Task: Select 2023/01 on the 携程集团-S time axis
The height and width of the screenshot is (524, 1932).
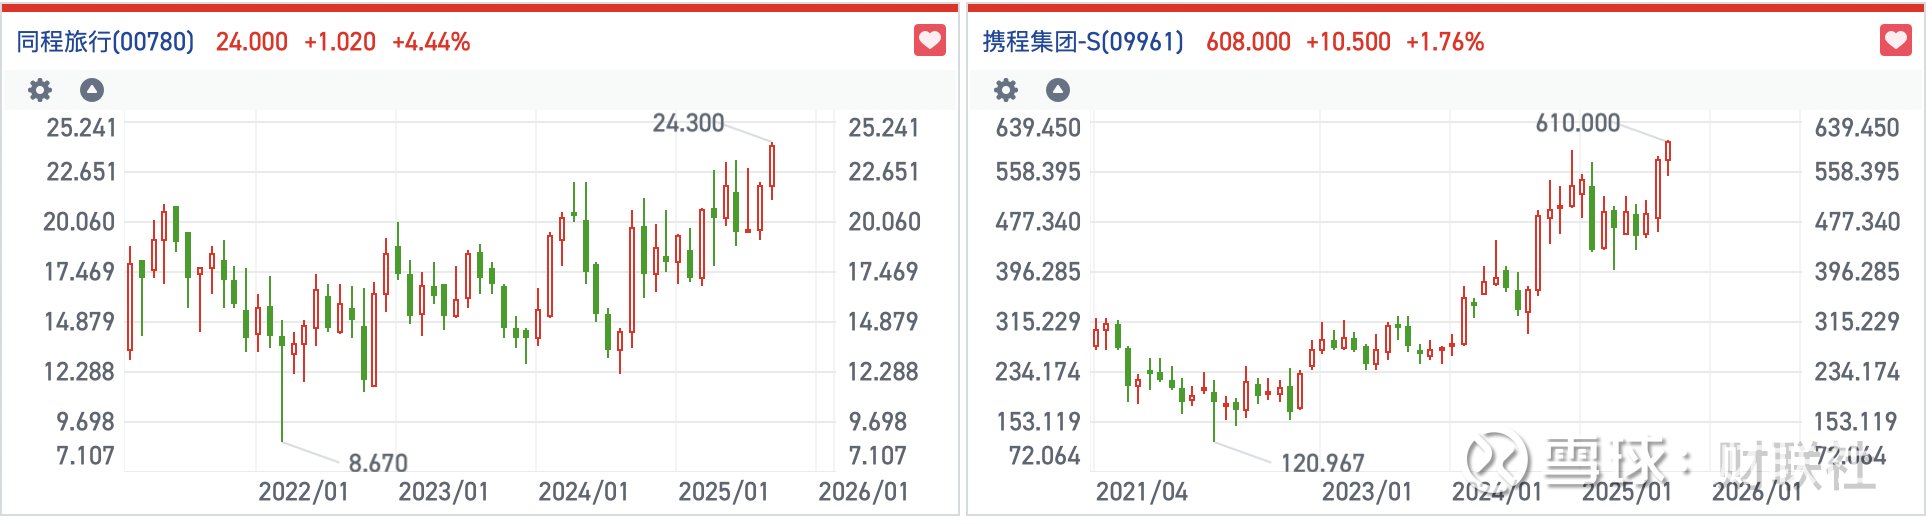Action: click(1367, 492)
